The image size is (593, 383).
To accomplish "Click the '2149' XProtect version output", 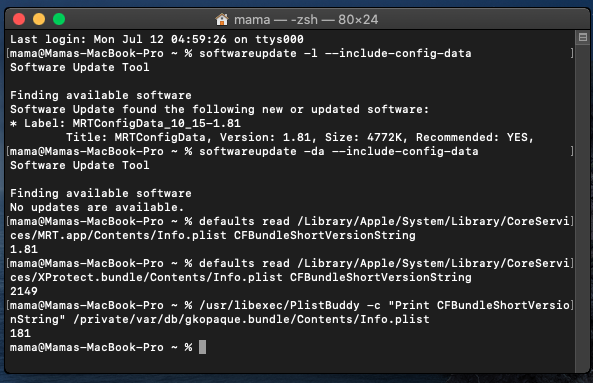I will pos(24,291).
